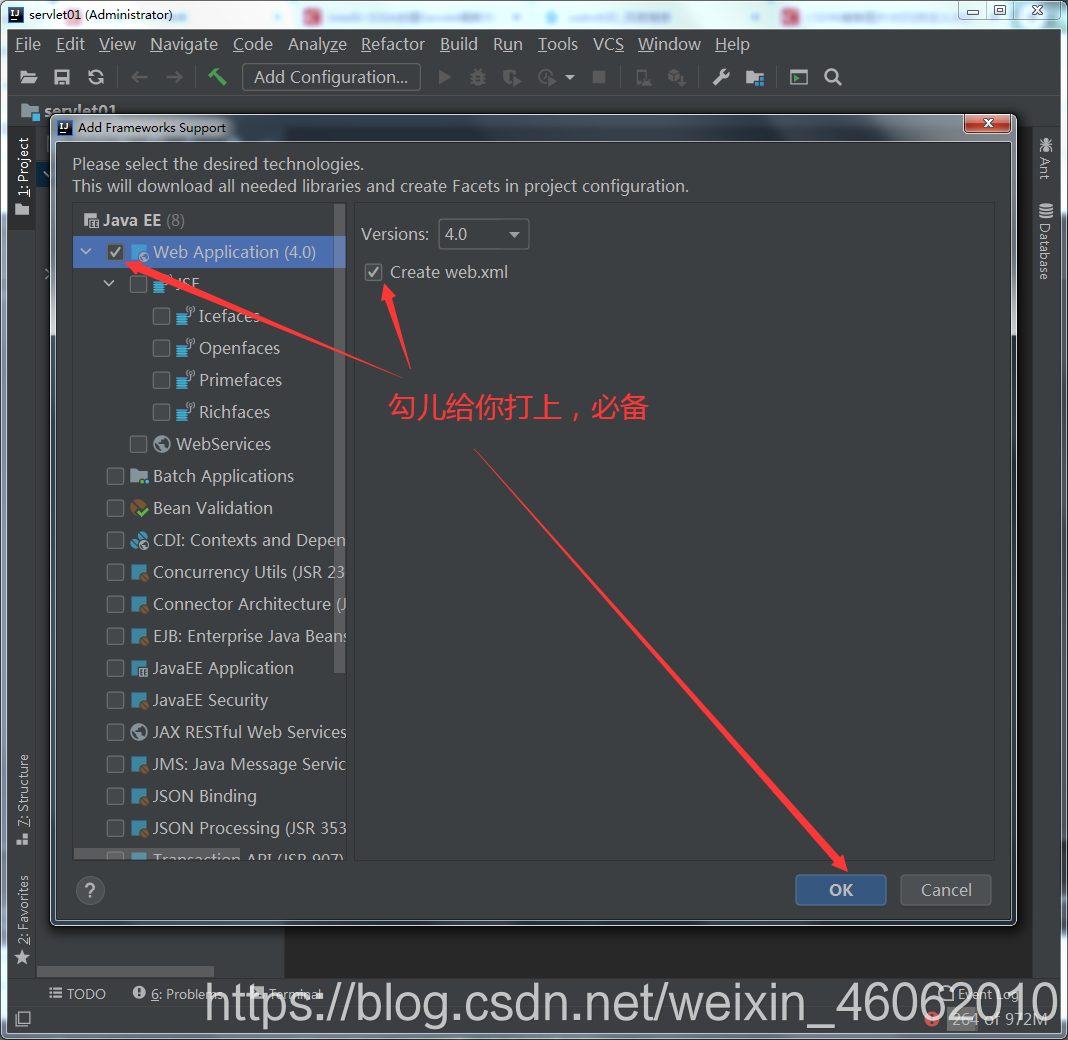Collapse the JSF tree node chevron

tap(109, 283)
